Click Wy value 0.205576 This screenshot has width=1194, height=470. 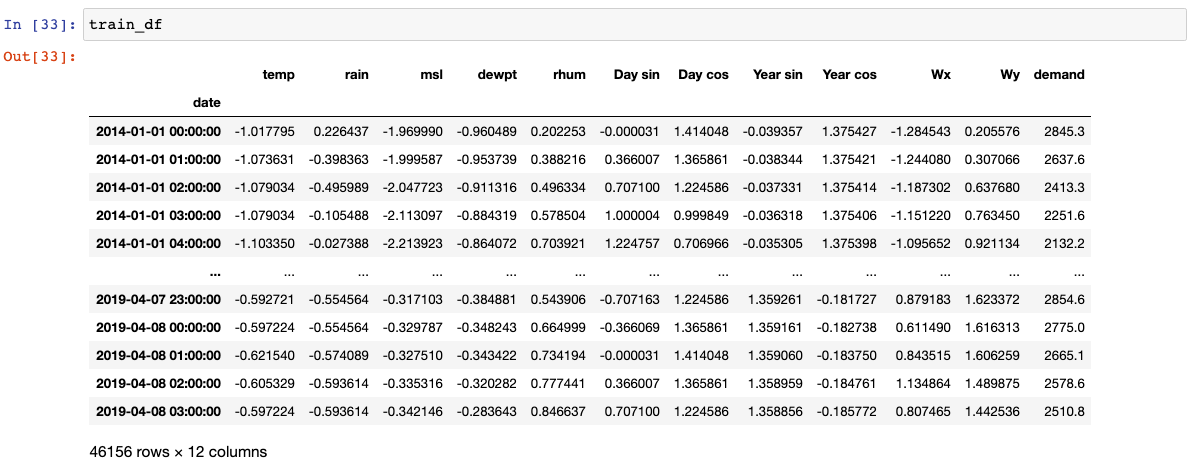click(993, 132)
